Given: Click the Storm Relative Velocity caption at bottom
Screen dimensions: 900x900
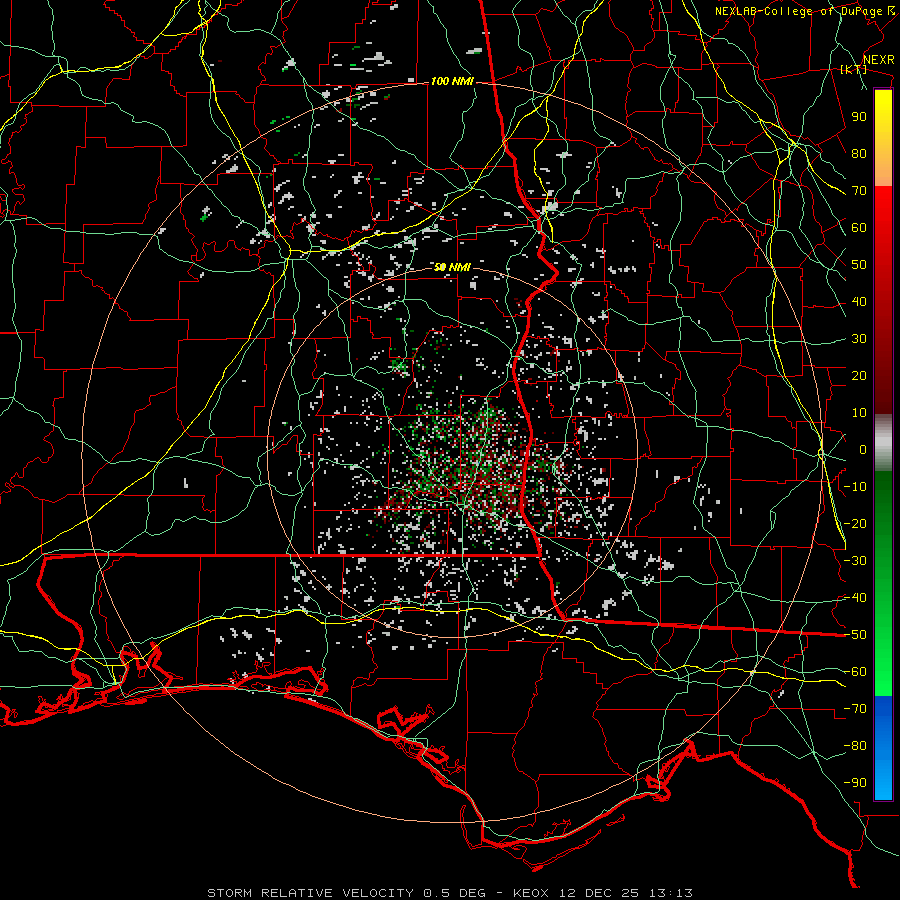Looking at the screenshot, I should (450, 893).
